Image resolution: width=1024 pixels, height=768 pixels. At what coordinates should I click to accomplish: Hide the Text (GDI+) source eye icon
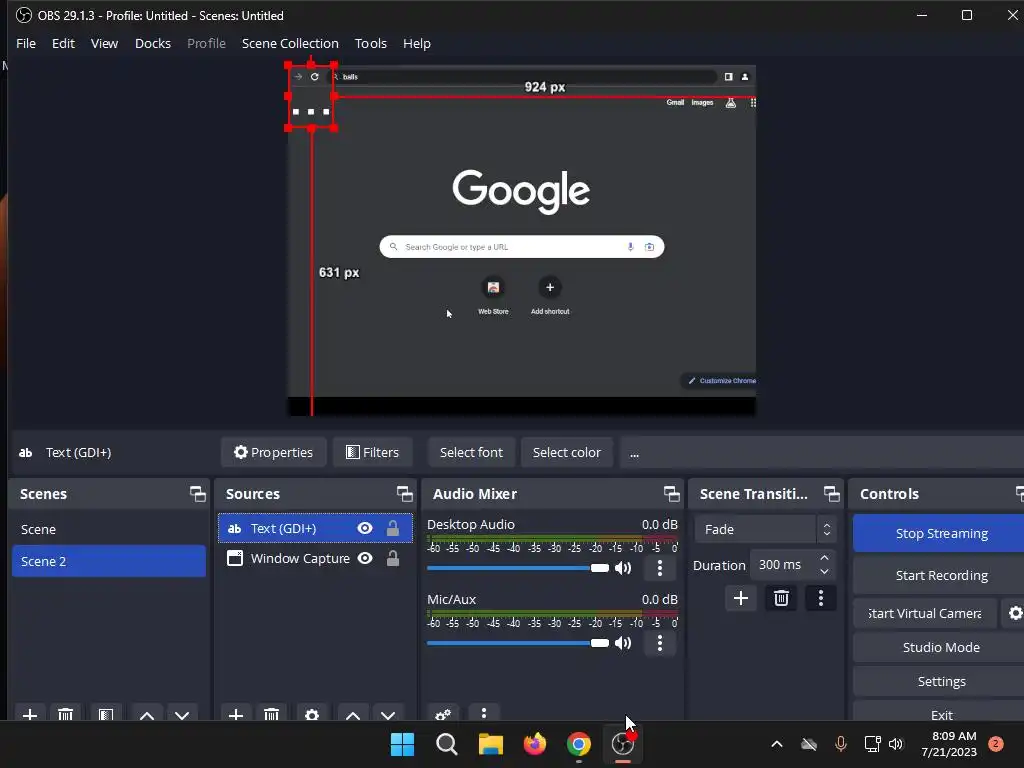click(x=365, y=528)
